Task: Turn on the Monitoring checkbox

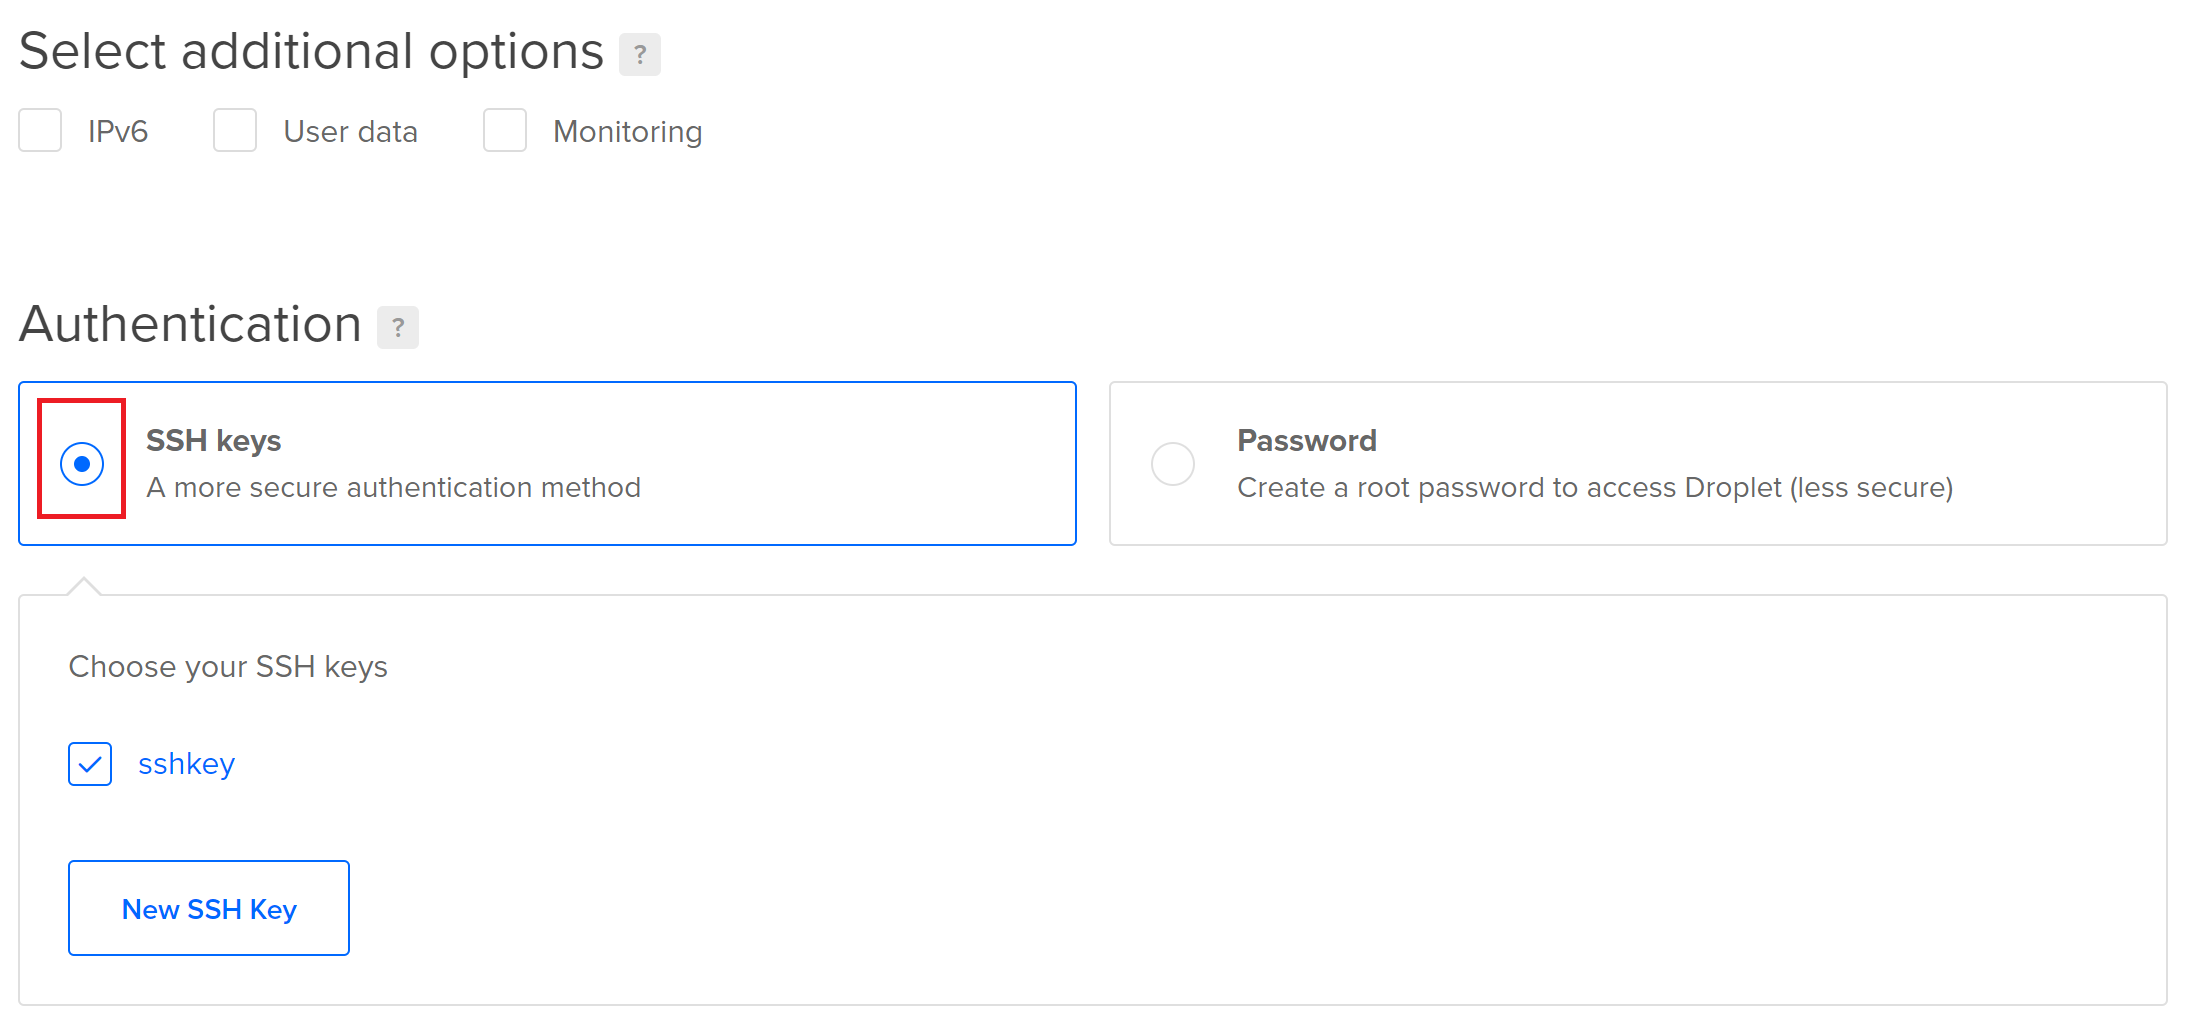Action: (505, 131)
